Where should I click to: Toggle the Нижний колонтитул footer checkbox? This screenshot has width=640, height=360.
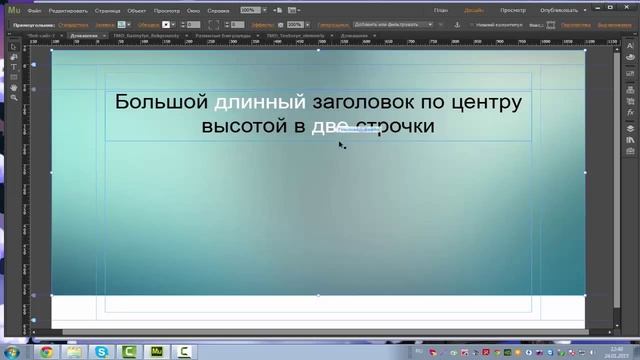click(471, 25)
